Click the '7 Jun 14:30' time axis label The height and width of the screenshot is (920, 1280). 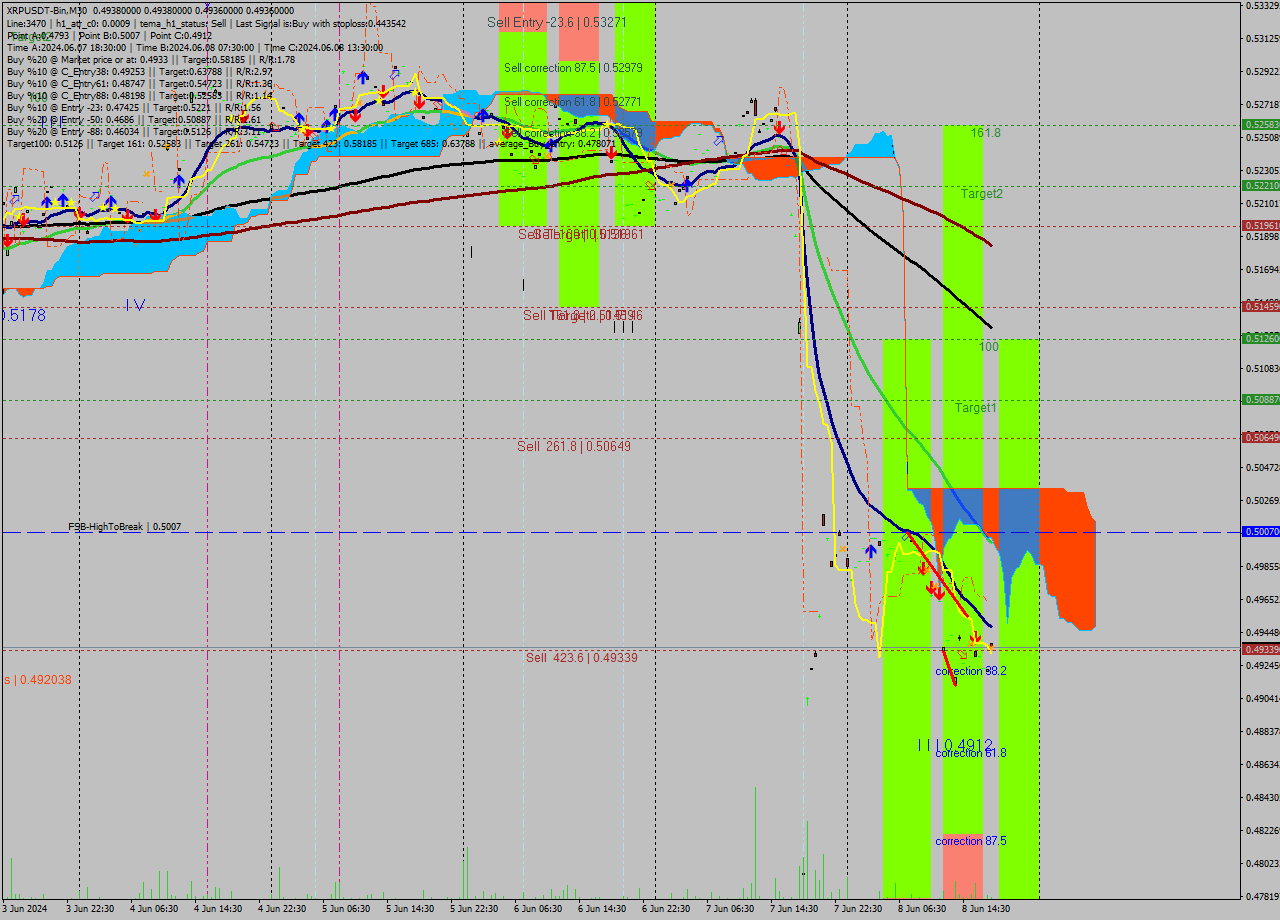pyautogui.click(x=793, y=909)
